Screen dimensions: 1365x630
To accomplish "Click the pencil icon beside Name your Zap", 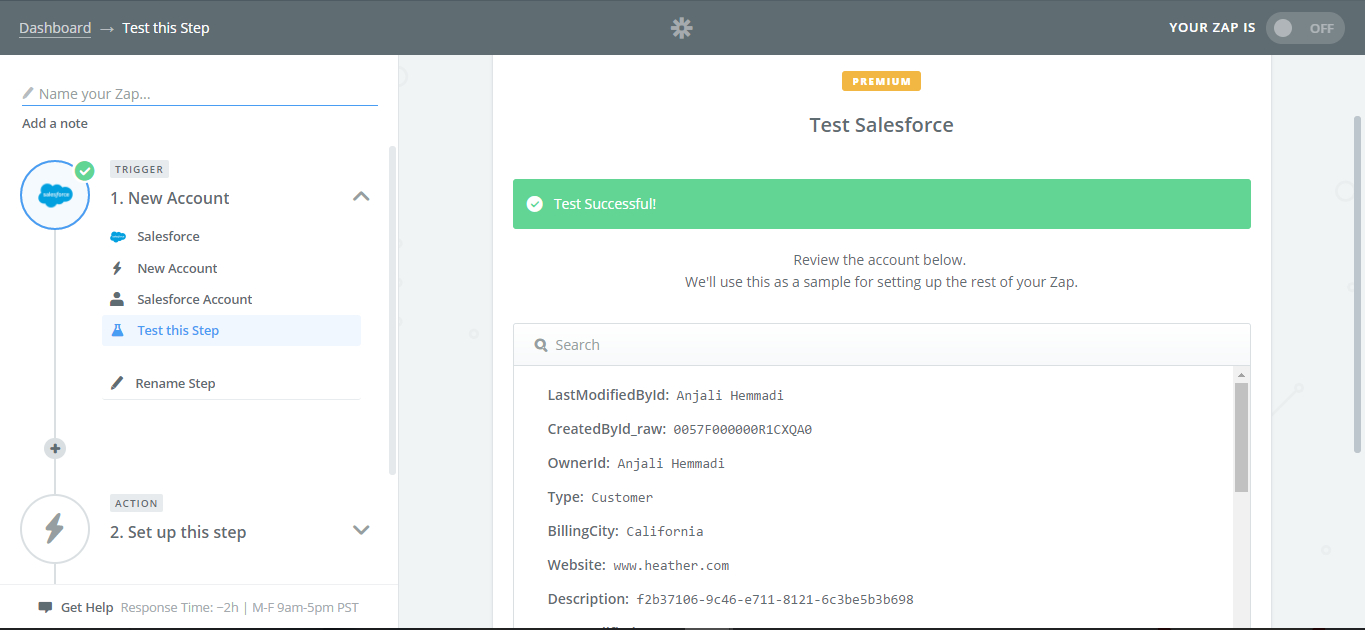I will tap(28, 93).
